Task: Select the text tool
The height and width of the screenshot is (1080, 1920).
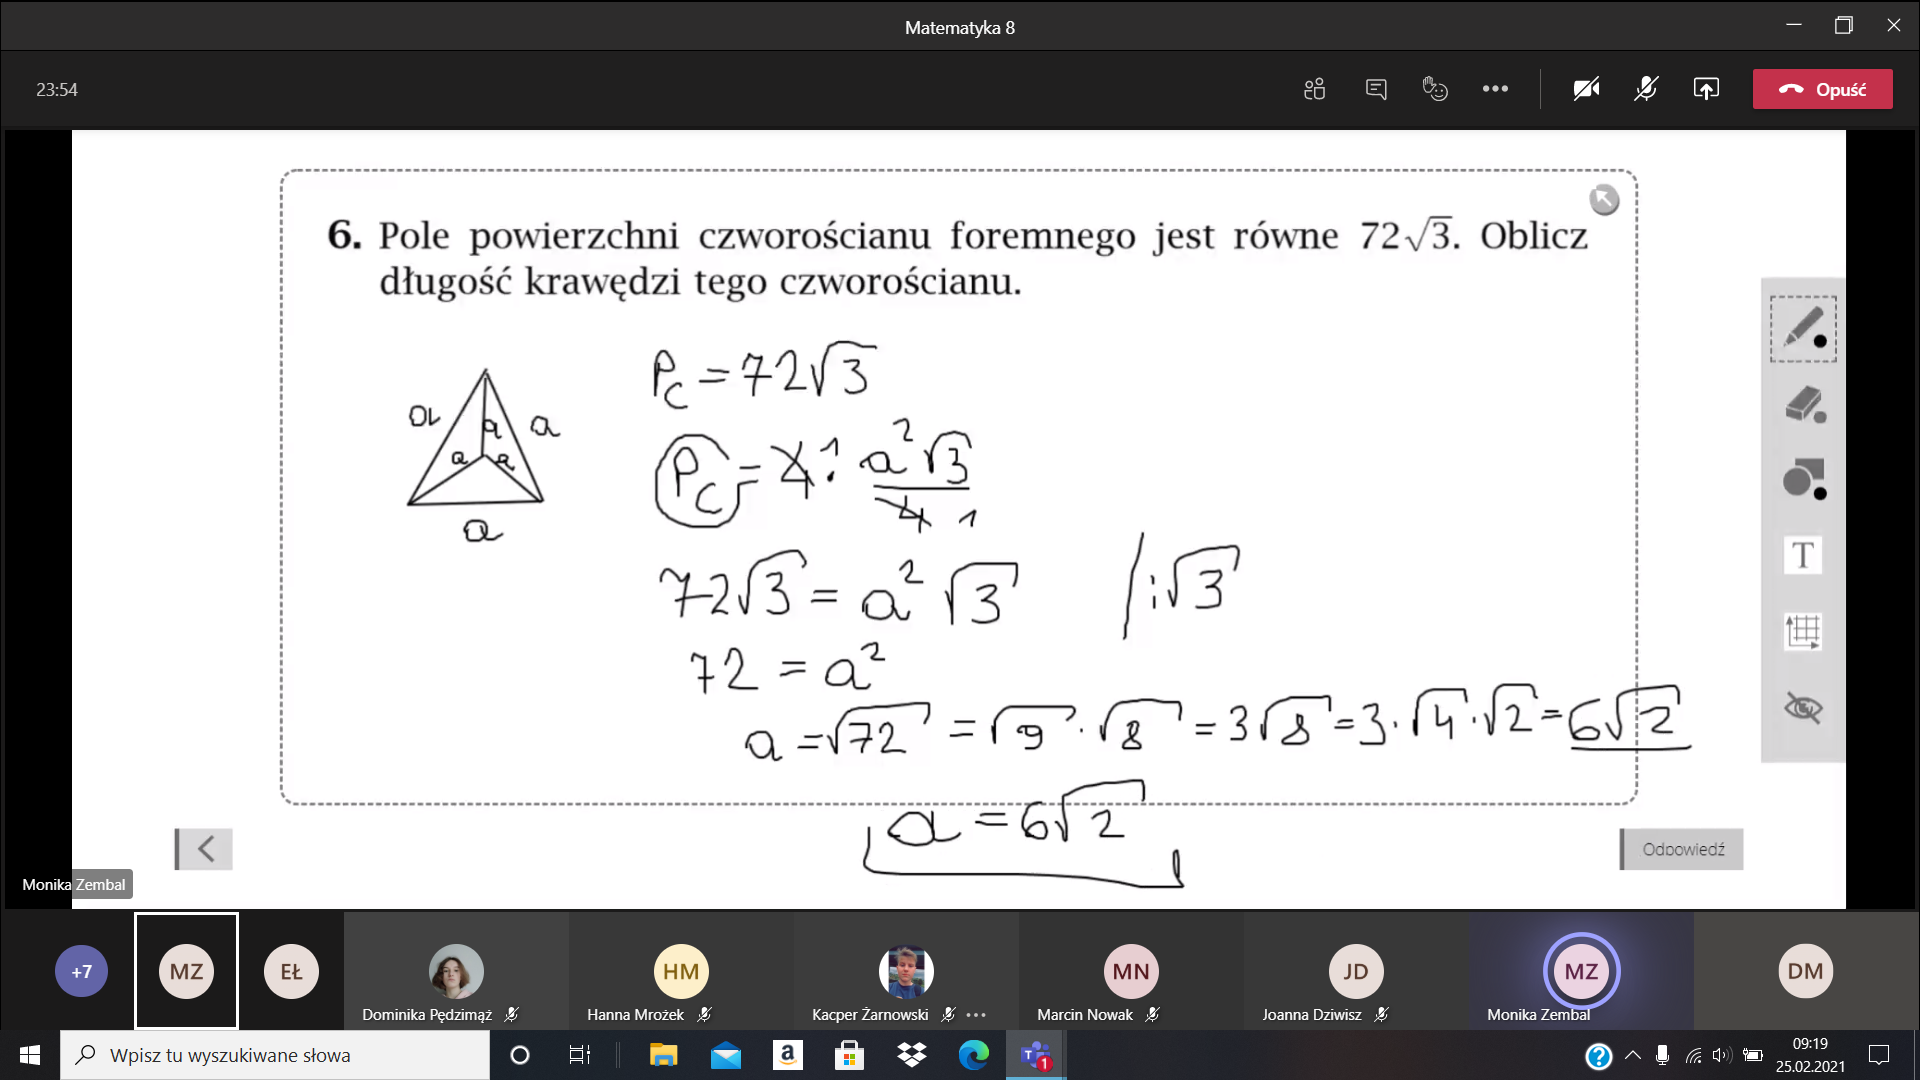Action: (x=1803, y=555)
